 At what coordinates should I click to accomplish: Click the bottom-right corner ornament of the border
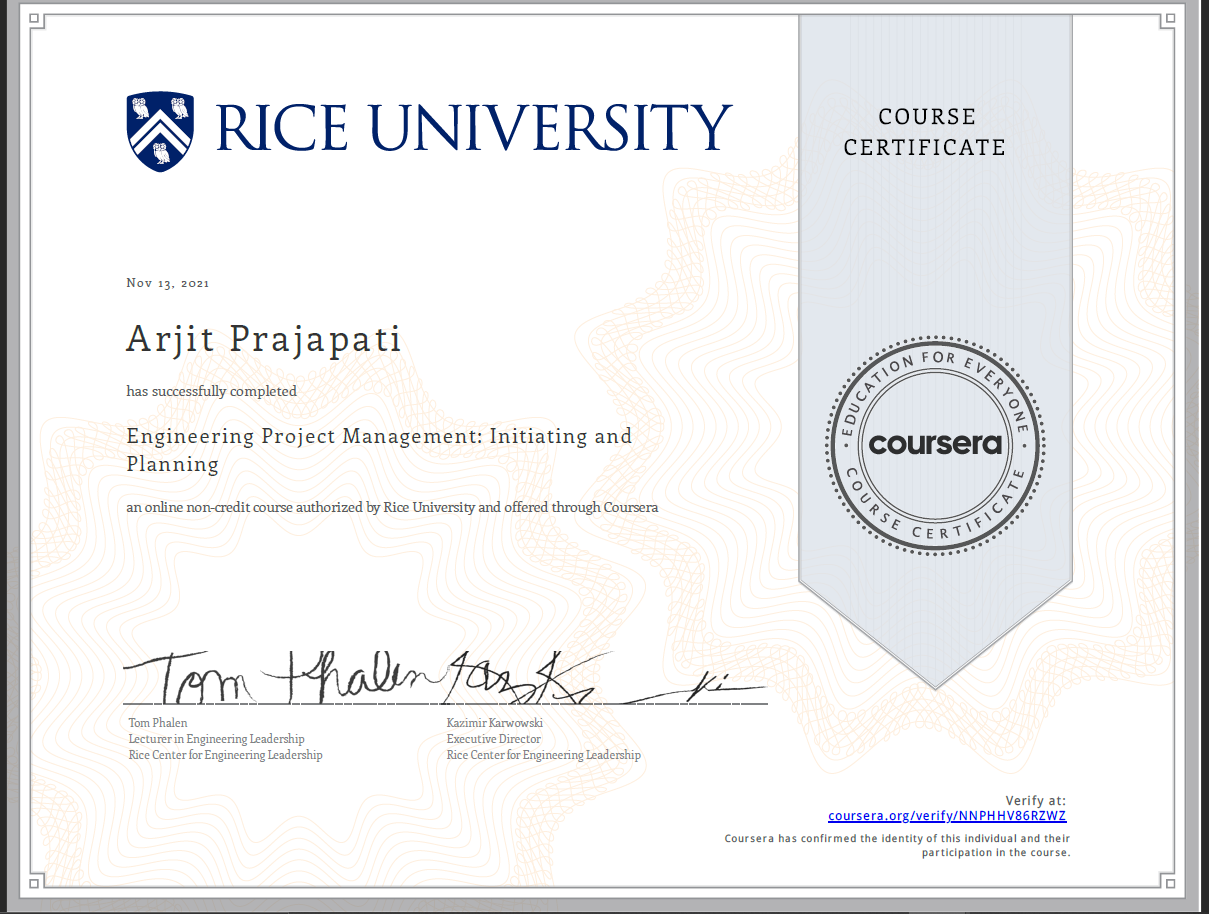click(1166, 882)
